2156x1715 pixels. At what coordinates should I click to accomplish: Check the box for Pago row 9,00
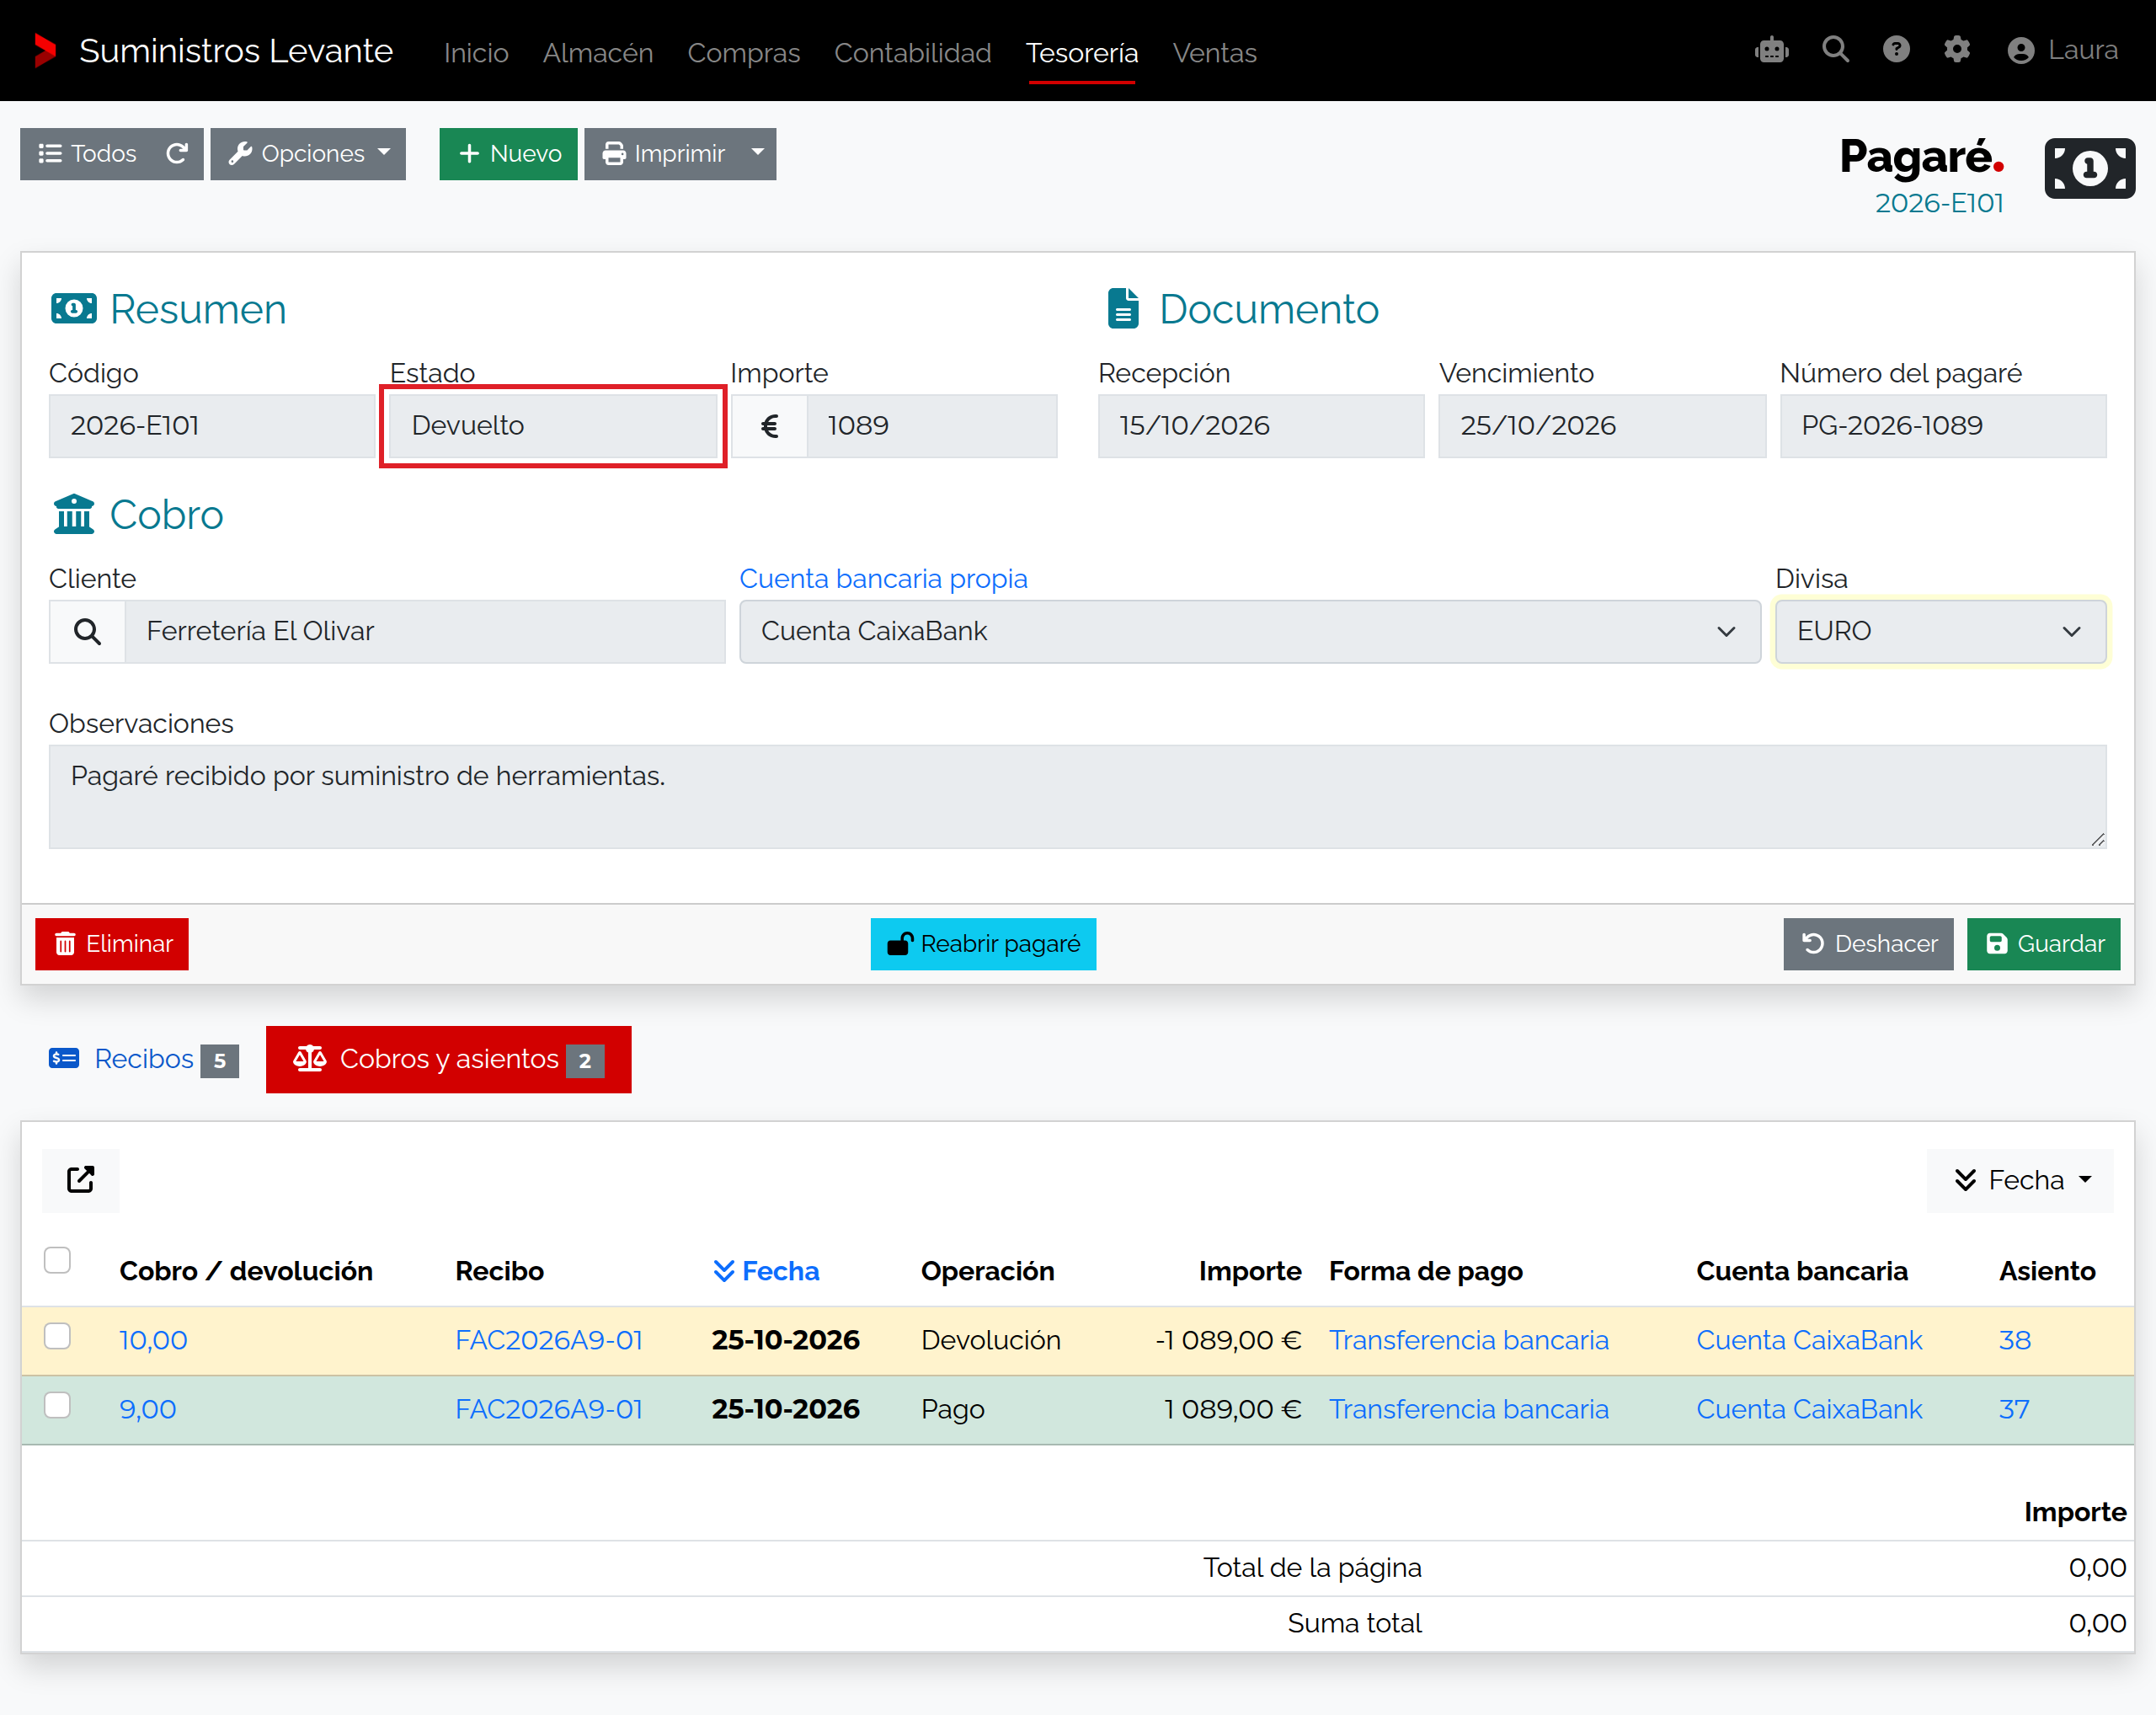coord(58,1405)
